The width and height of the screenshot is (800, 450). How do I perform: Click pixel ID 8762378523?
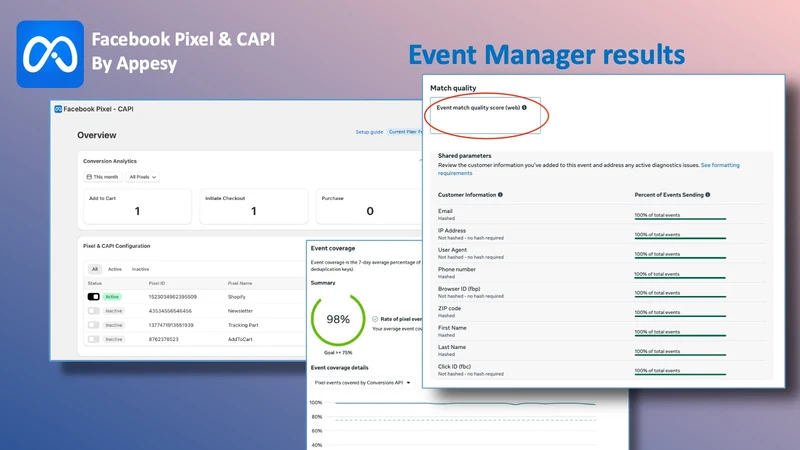click(164, 339)
